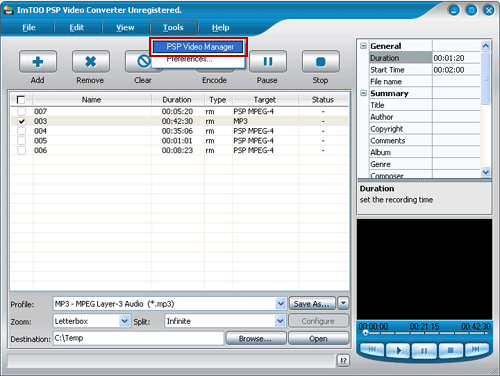Minimize the ImTOO window
The image size is (500, 376).
pos(454,10)
